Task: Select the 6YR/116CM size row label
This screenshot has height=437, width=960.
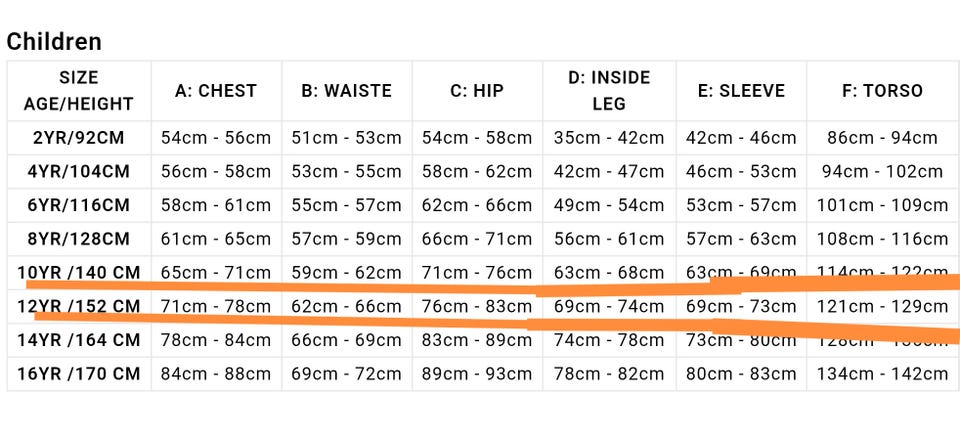Action: click(79, 206)
